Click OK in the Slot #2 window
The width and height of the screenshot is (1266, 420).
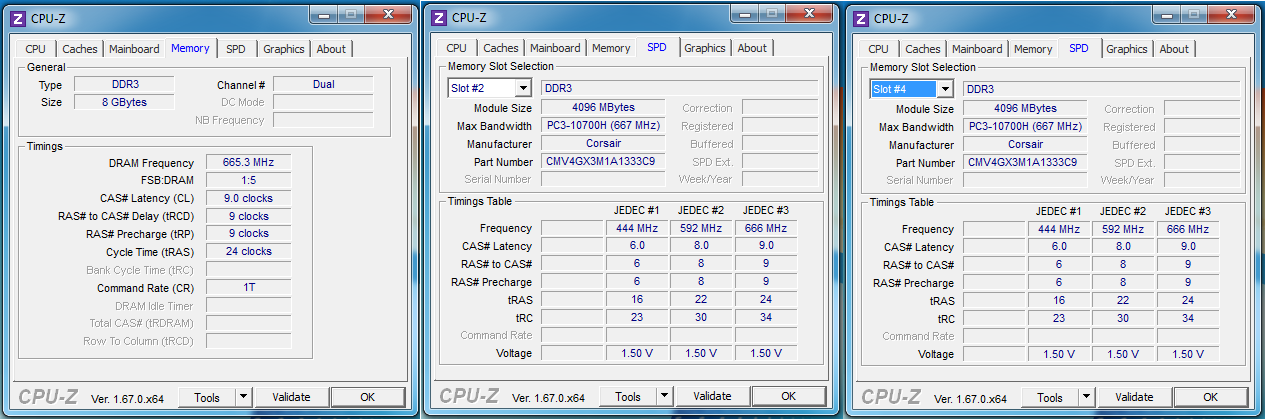coord(788,397)
